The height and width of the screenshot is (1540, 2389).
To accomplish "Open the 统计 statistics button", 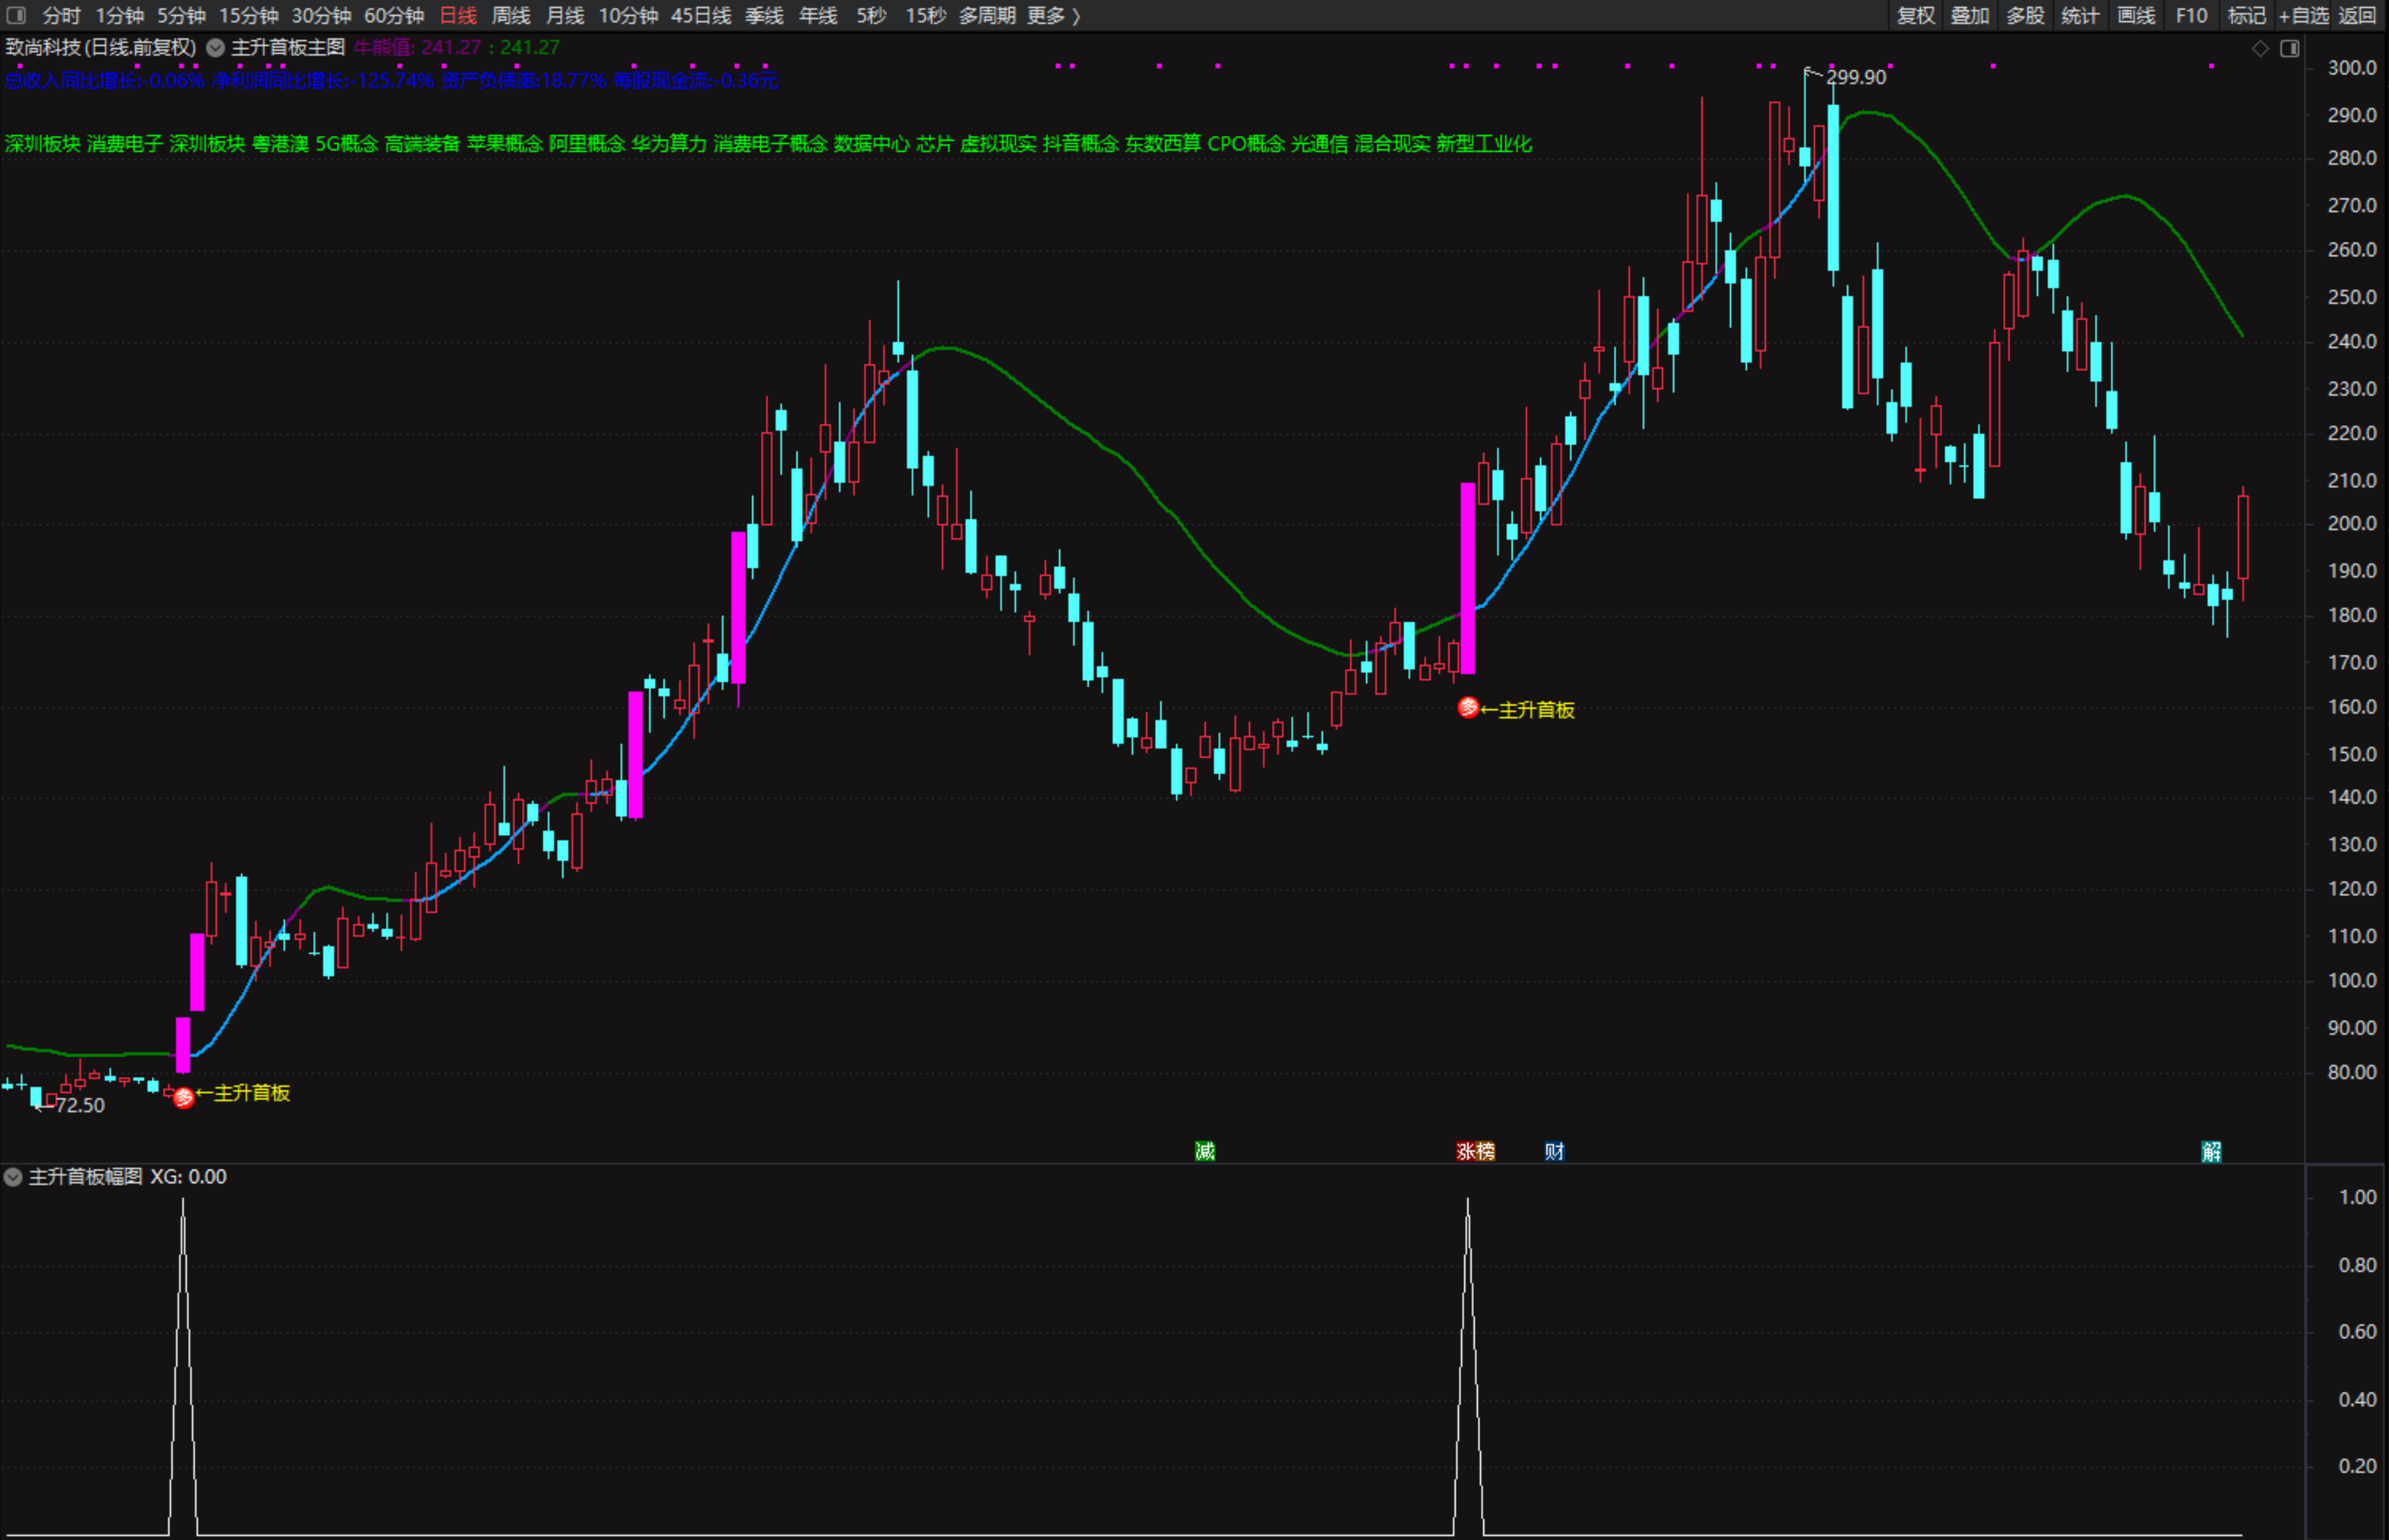I will pos(2080,15).
